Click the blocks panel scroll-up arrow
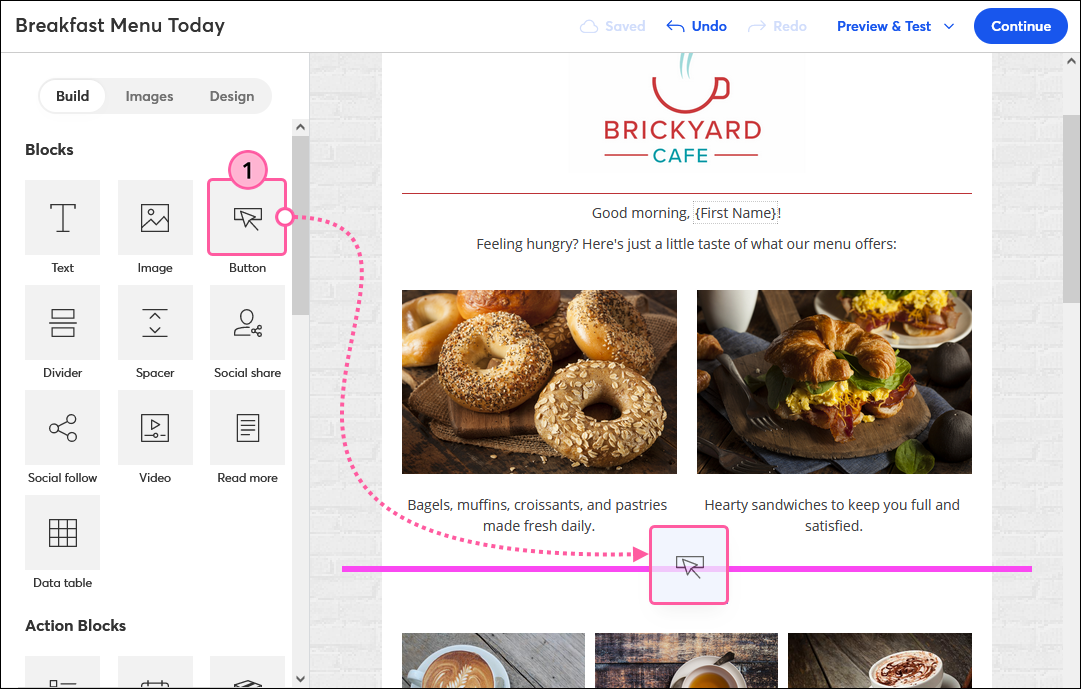Viewport: 1081px width, 689px height. coord(300,127)
